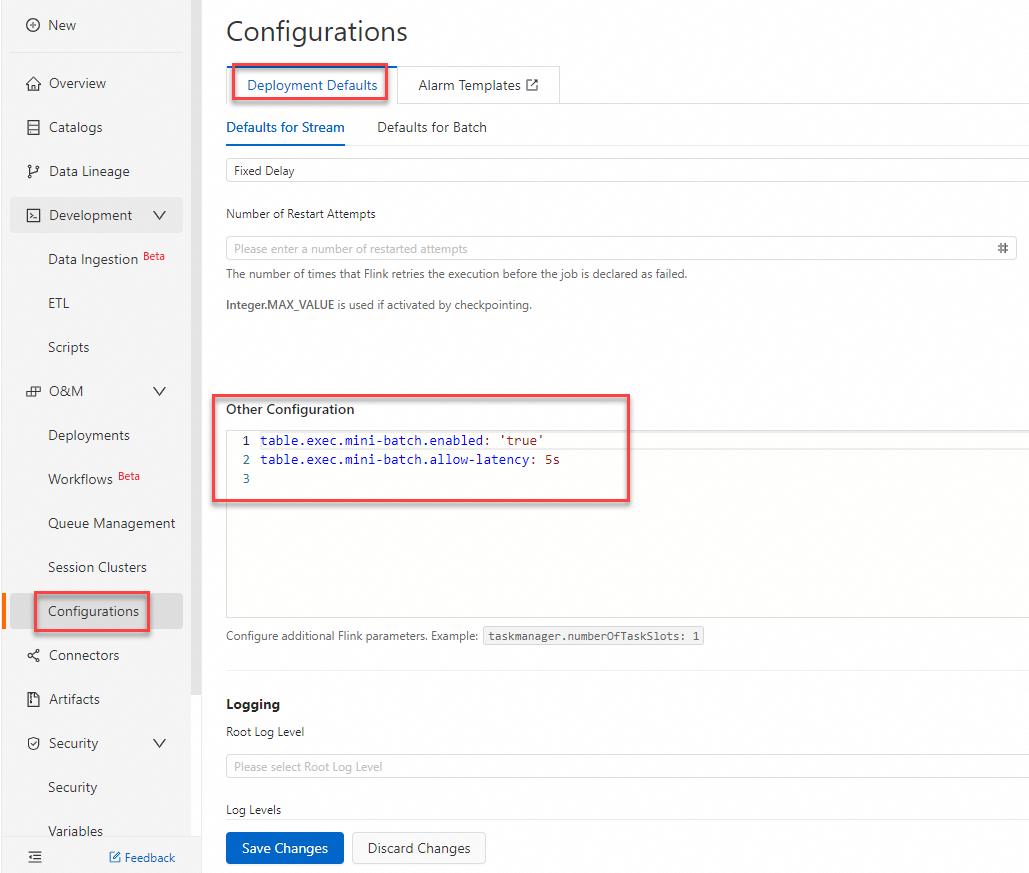
Task: Collapse sidebar using bottom menu icon
Action: (35, 857)
